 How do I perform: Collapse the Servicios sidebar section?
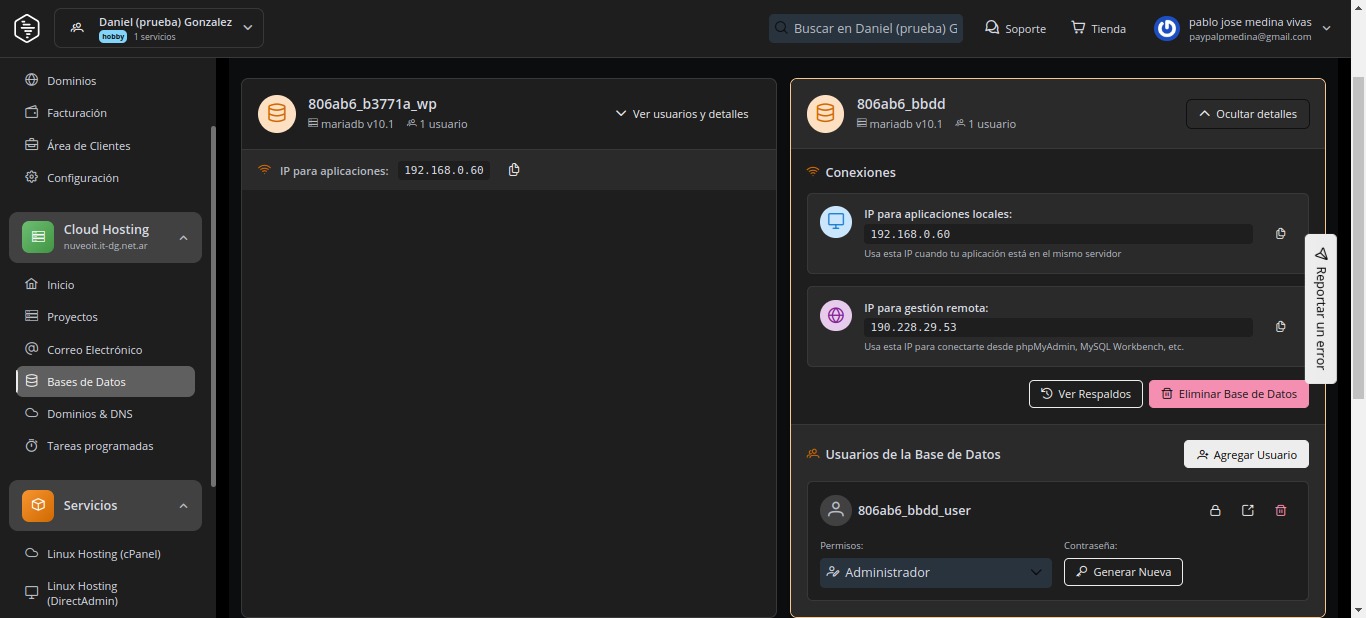(x=183, y=506)
